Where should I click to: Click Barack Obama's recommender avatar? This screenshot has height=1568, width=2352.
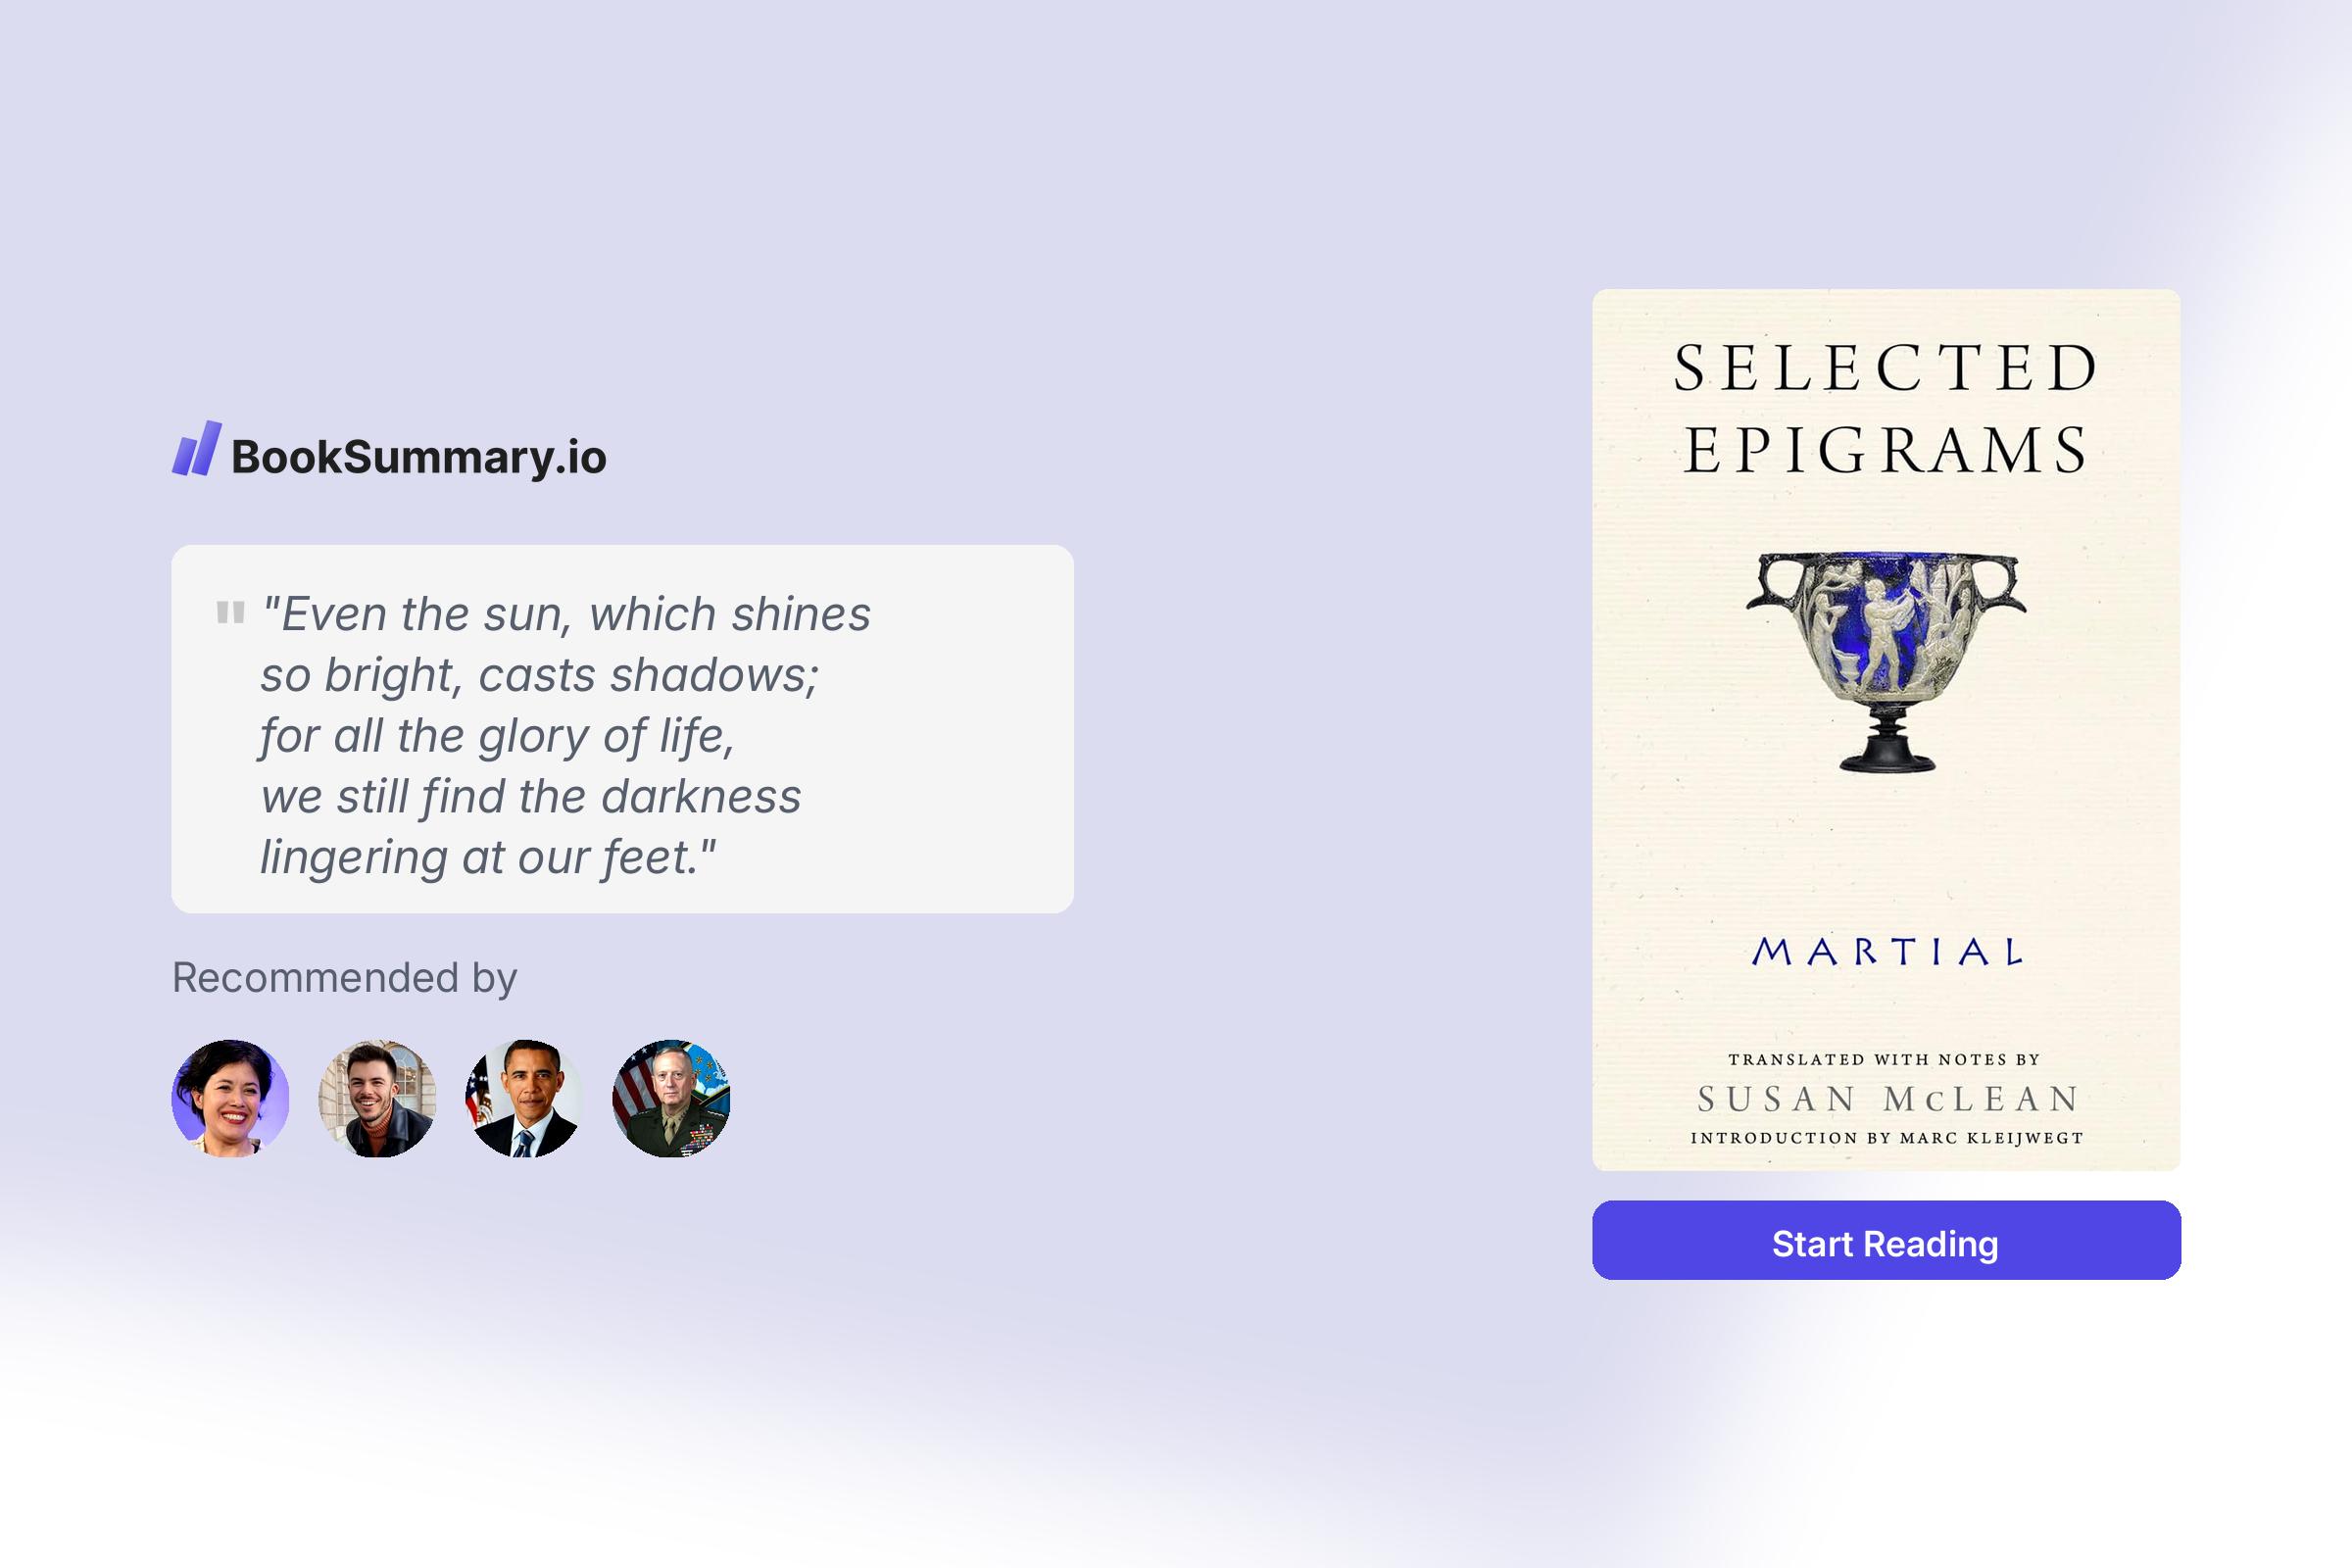(x=524, y=1098)
